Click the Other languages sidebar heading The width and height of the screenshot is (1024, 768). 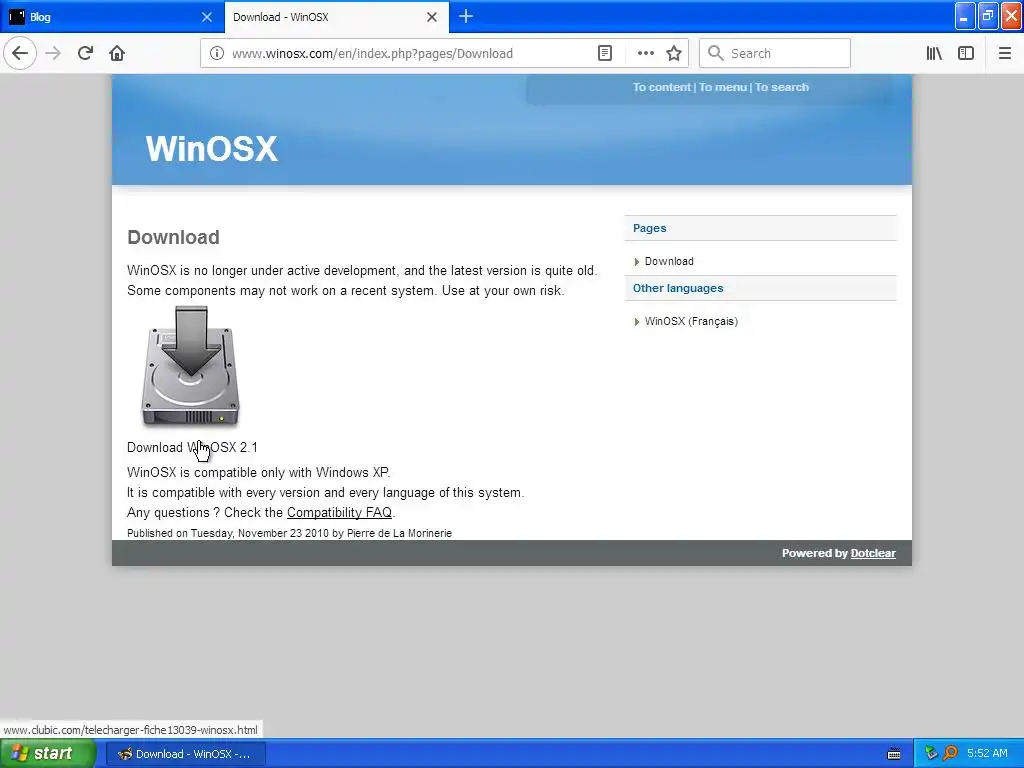(678, 288)
